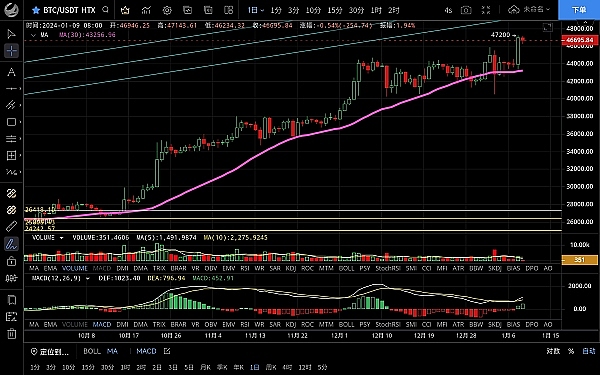Toggle percent scale mode at bottom right
Image resolution: width=600 pixels, height=375 pixels.
[x=571, y=351]
